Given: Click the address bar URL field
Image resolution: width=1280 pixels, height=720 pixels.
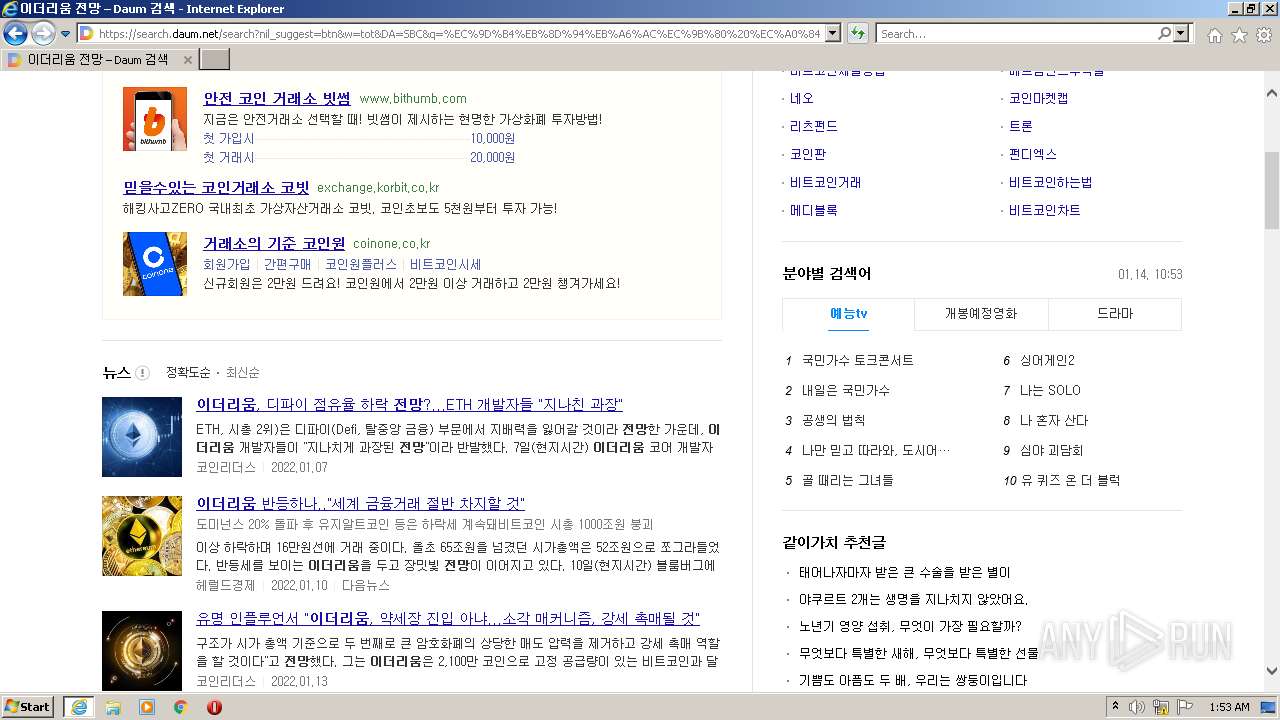Looking at the screenshot, I should tap(459, 33).
